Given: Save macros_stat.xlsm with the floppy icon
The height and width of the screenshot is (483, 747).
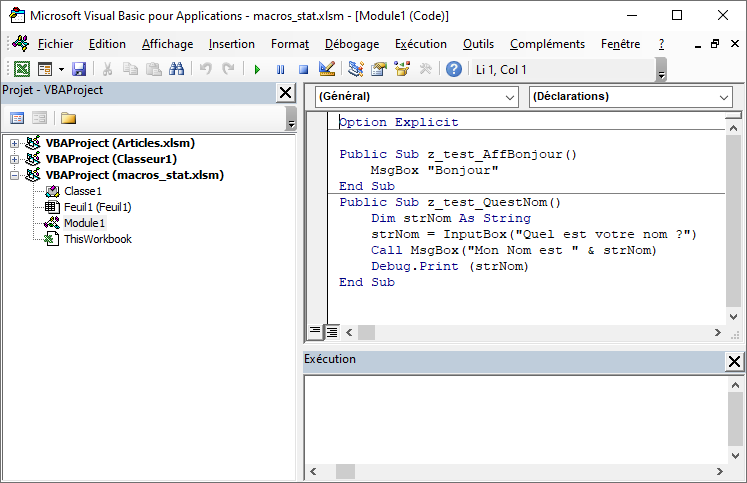Looking at the screenshot, I should pyautogui.click(x=79, y=70).
